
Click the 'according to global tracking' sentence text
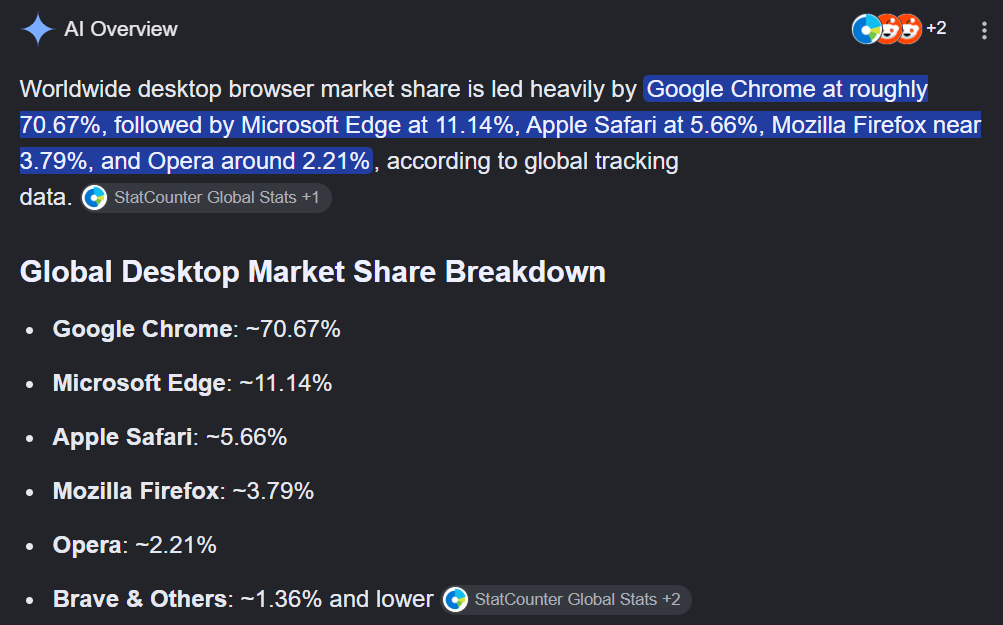point(532,161)
